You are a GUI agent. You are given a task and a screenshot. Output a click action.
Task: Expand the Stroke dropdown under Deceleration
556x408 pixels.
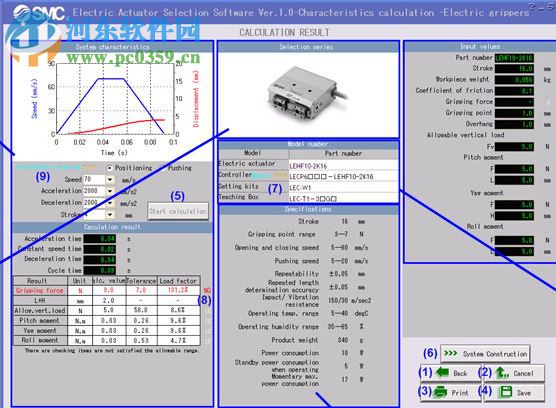pos(110,214)
